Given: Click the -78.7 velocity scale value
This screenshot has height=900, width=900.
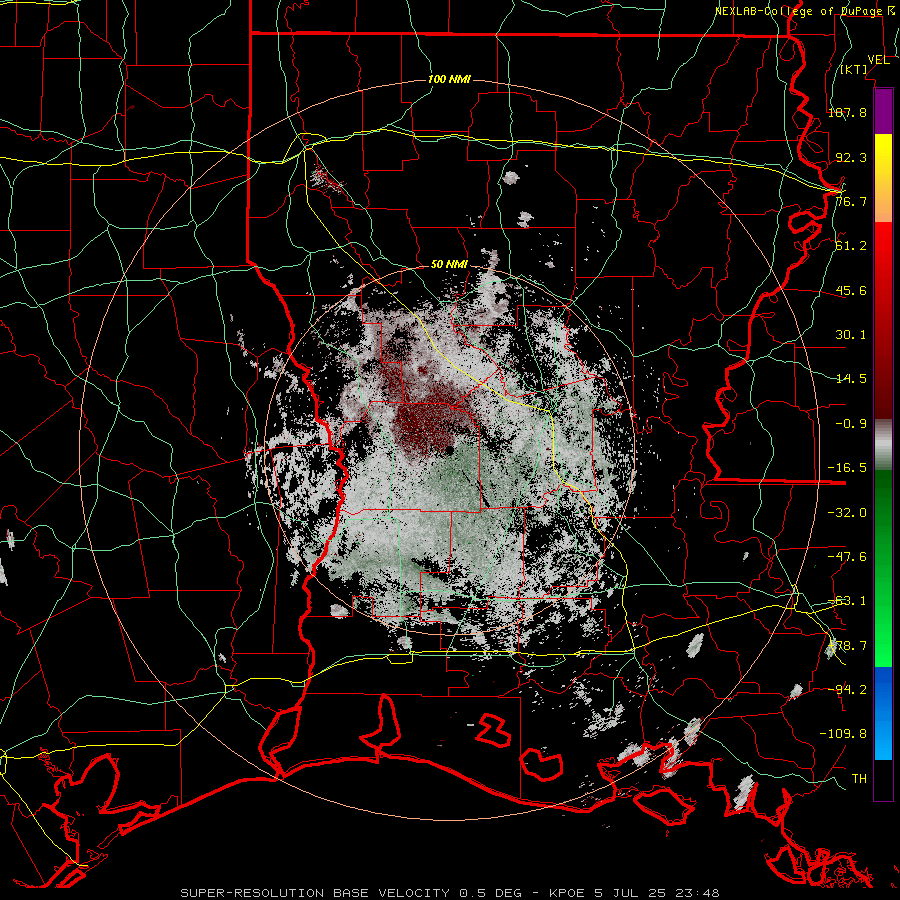Looking at the screenshot, I should pyautogui.click(x=847, y=646).
